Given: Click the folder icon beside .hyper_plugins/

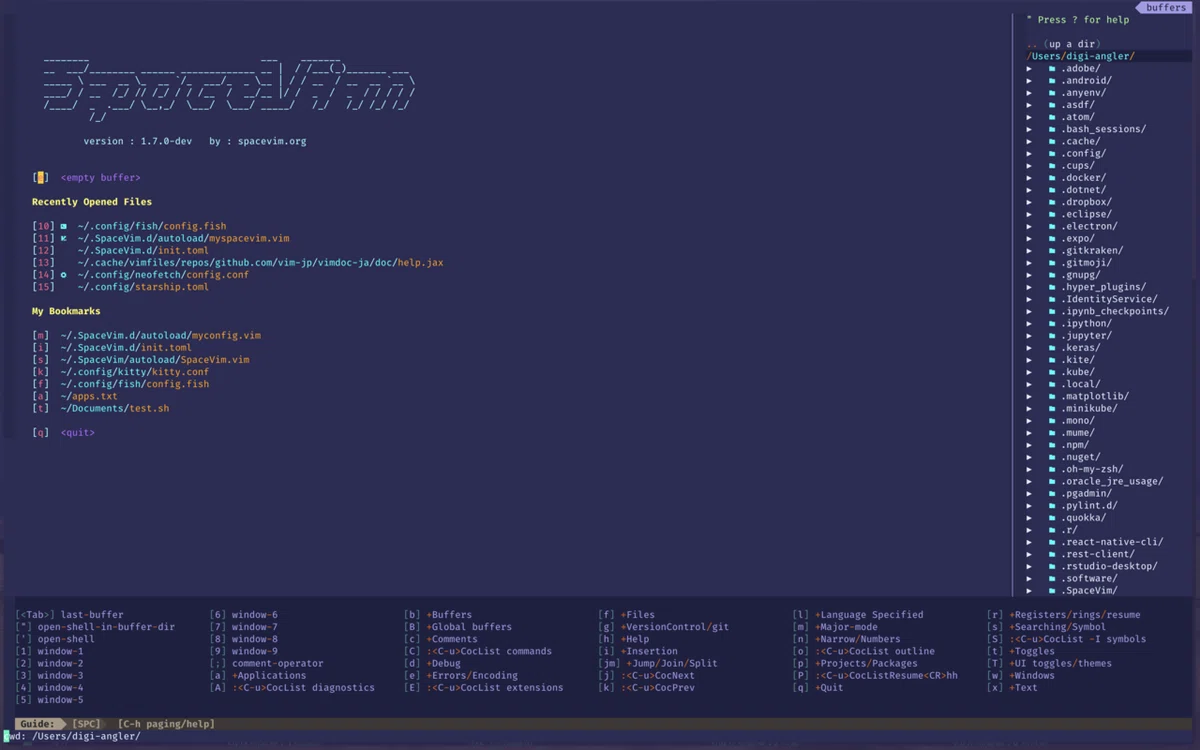Looking at the screenshot, I should pyautogui.click(x=1052, y=287).
